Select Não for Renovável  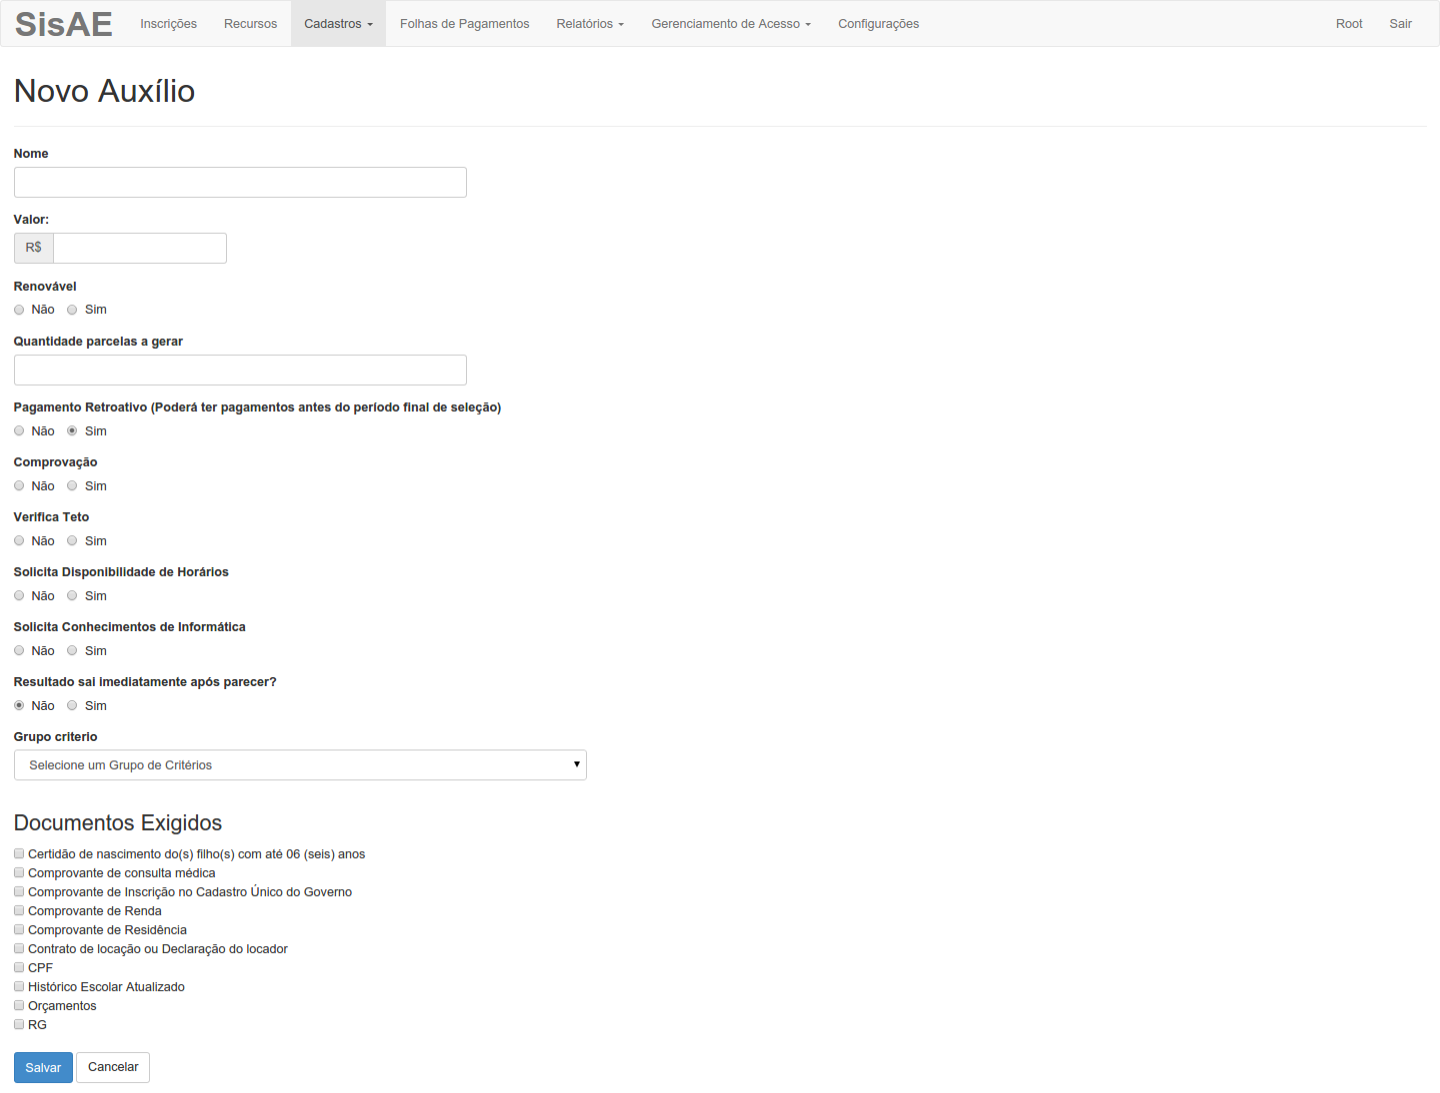coord(19,310)
